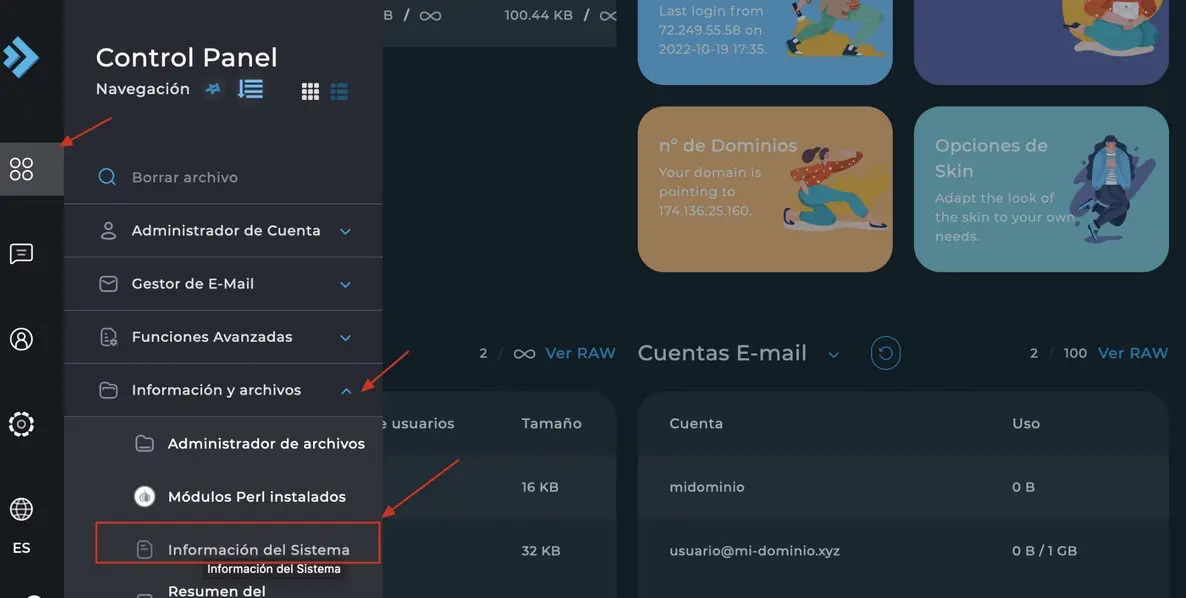Open the Opciones de Skin card

[1042, 189]
